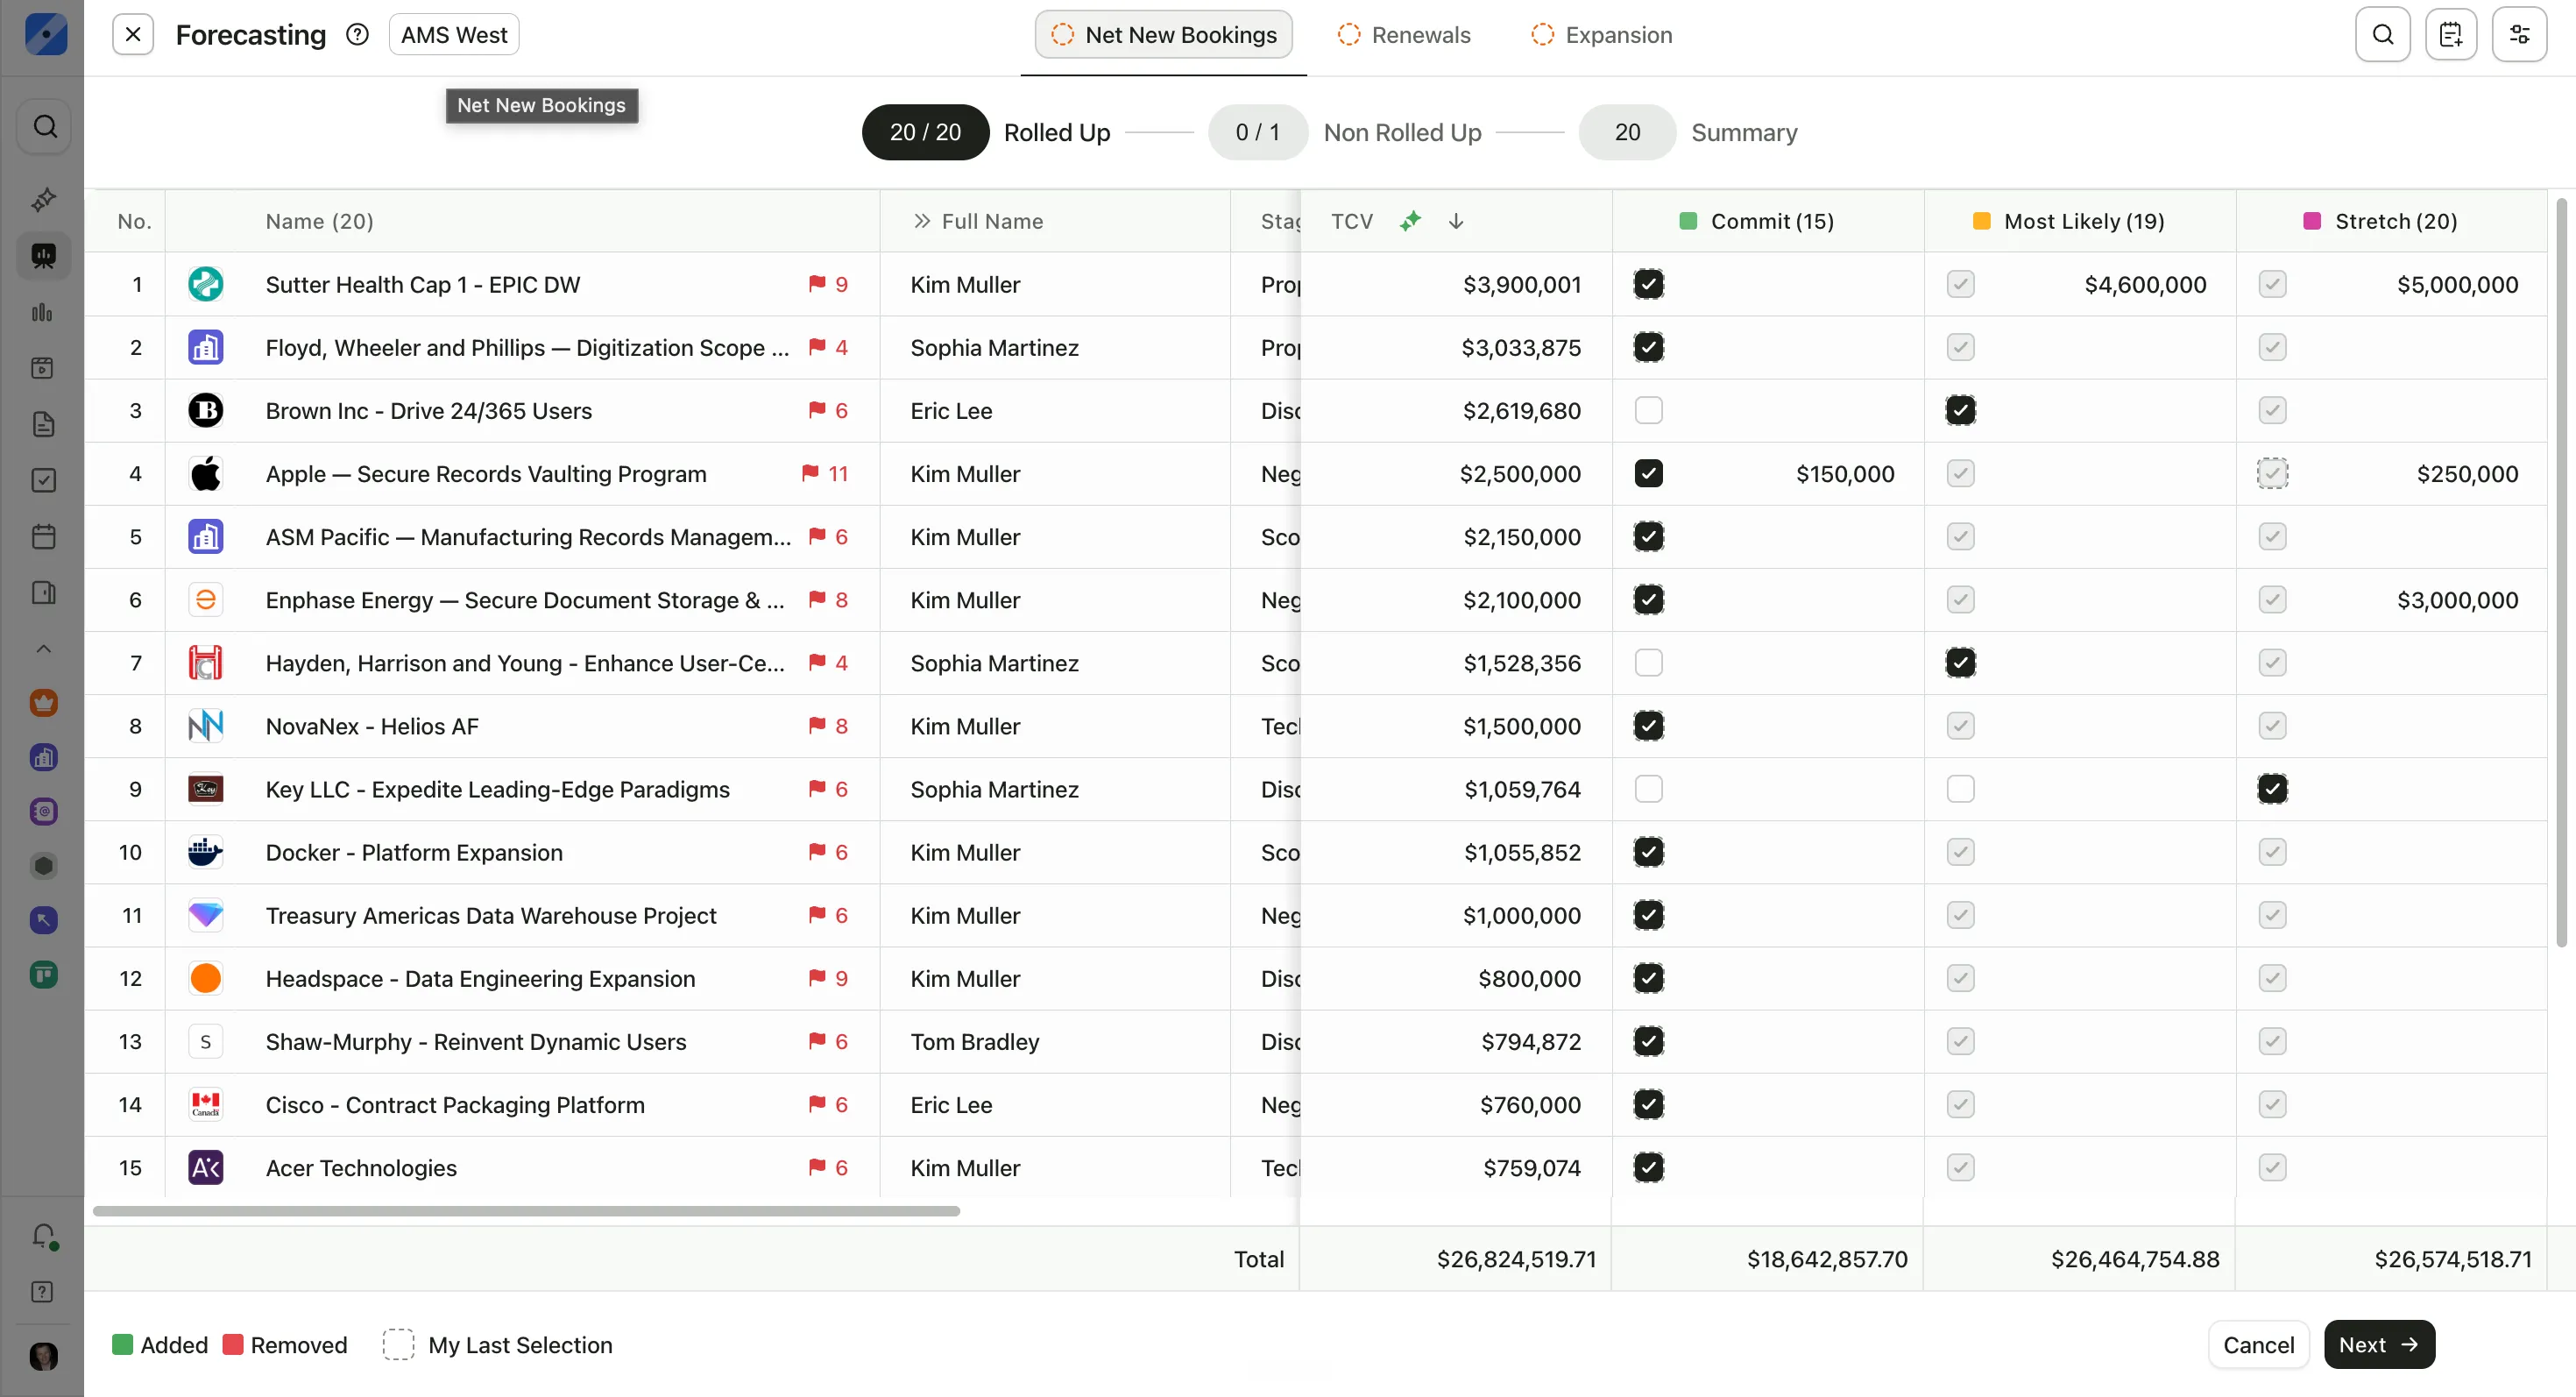This screenshot has height=1397, width=2576.
Task: Click the pink Stretch color swatch
Action: tap(2312, 221)
